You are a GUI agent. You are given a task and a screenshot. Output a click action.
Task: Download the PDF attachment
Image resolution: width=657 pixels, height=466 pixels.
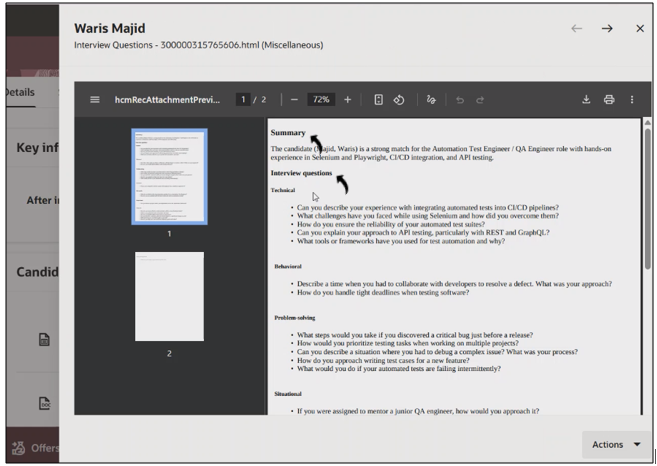586,100
